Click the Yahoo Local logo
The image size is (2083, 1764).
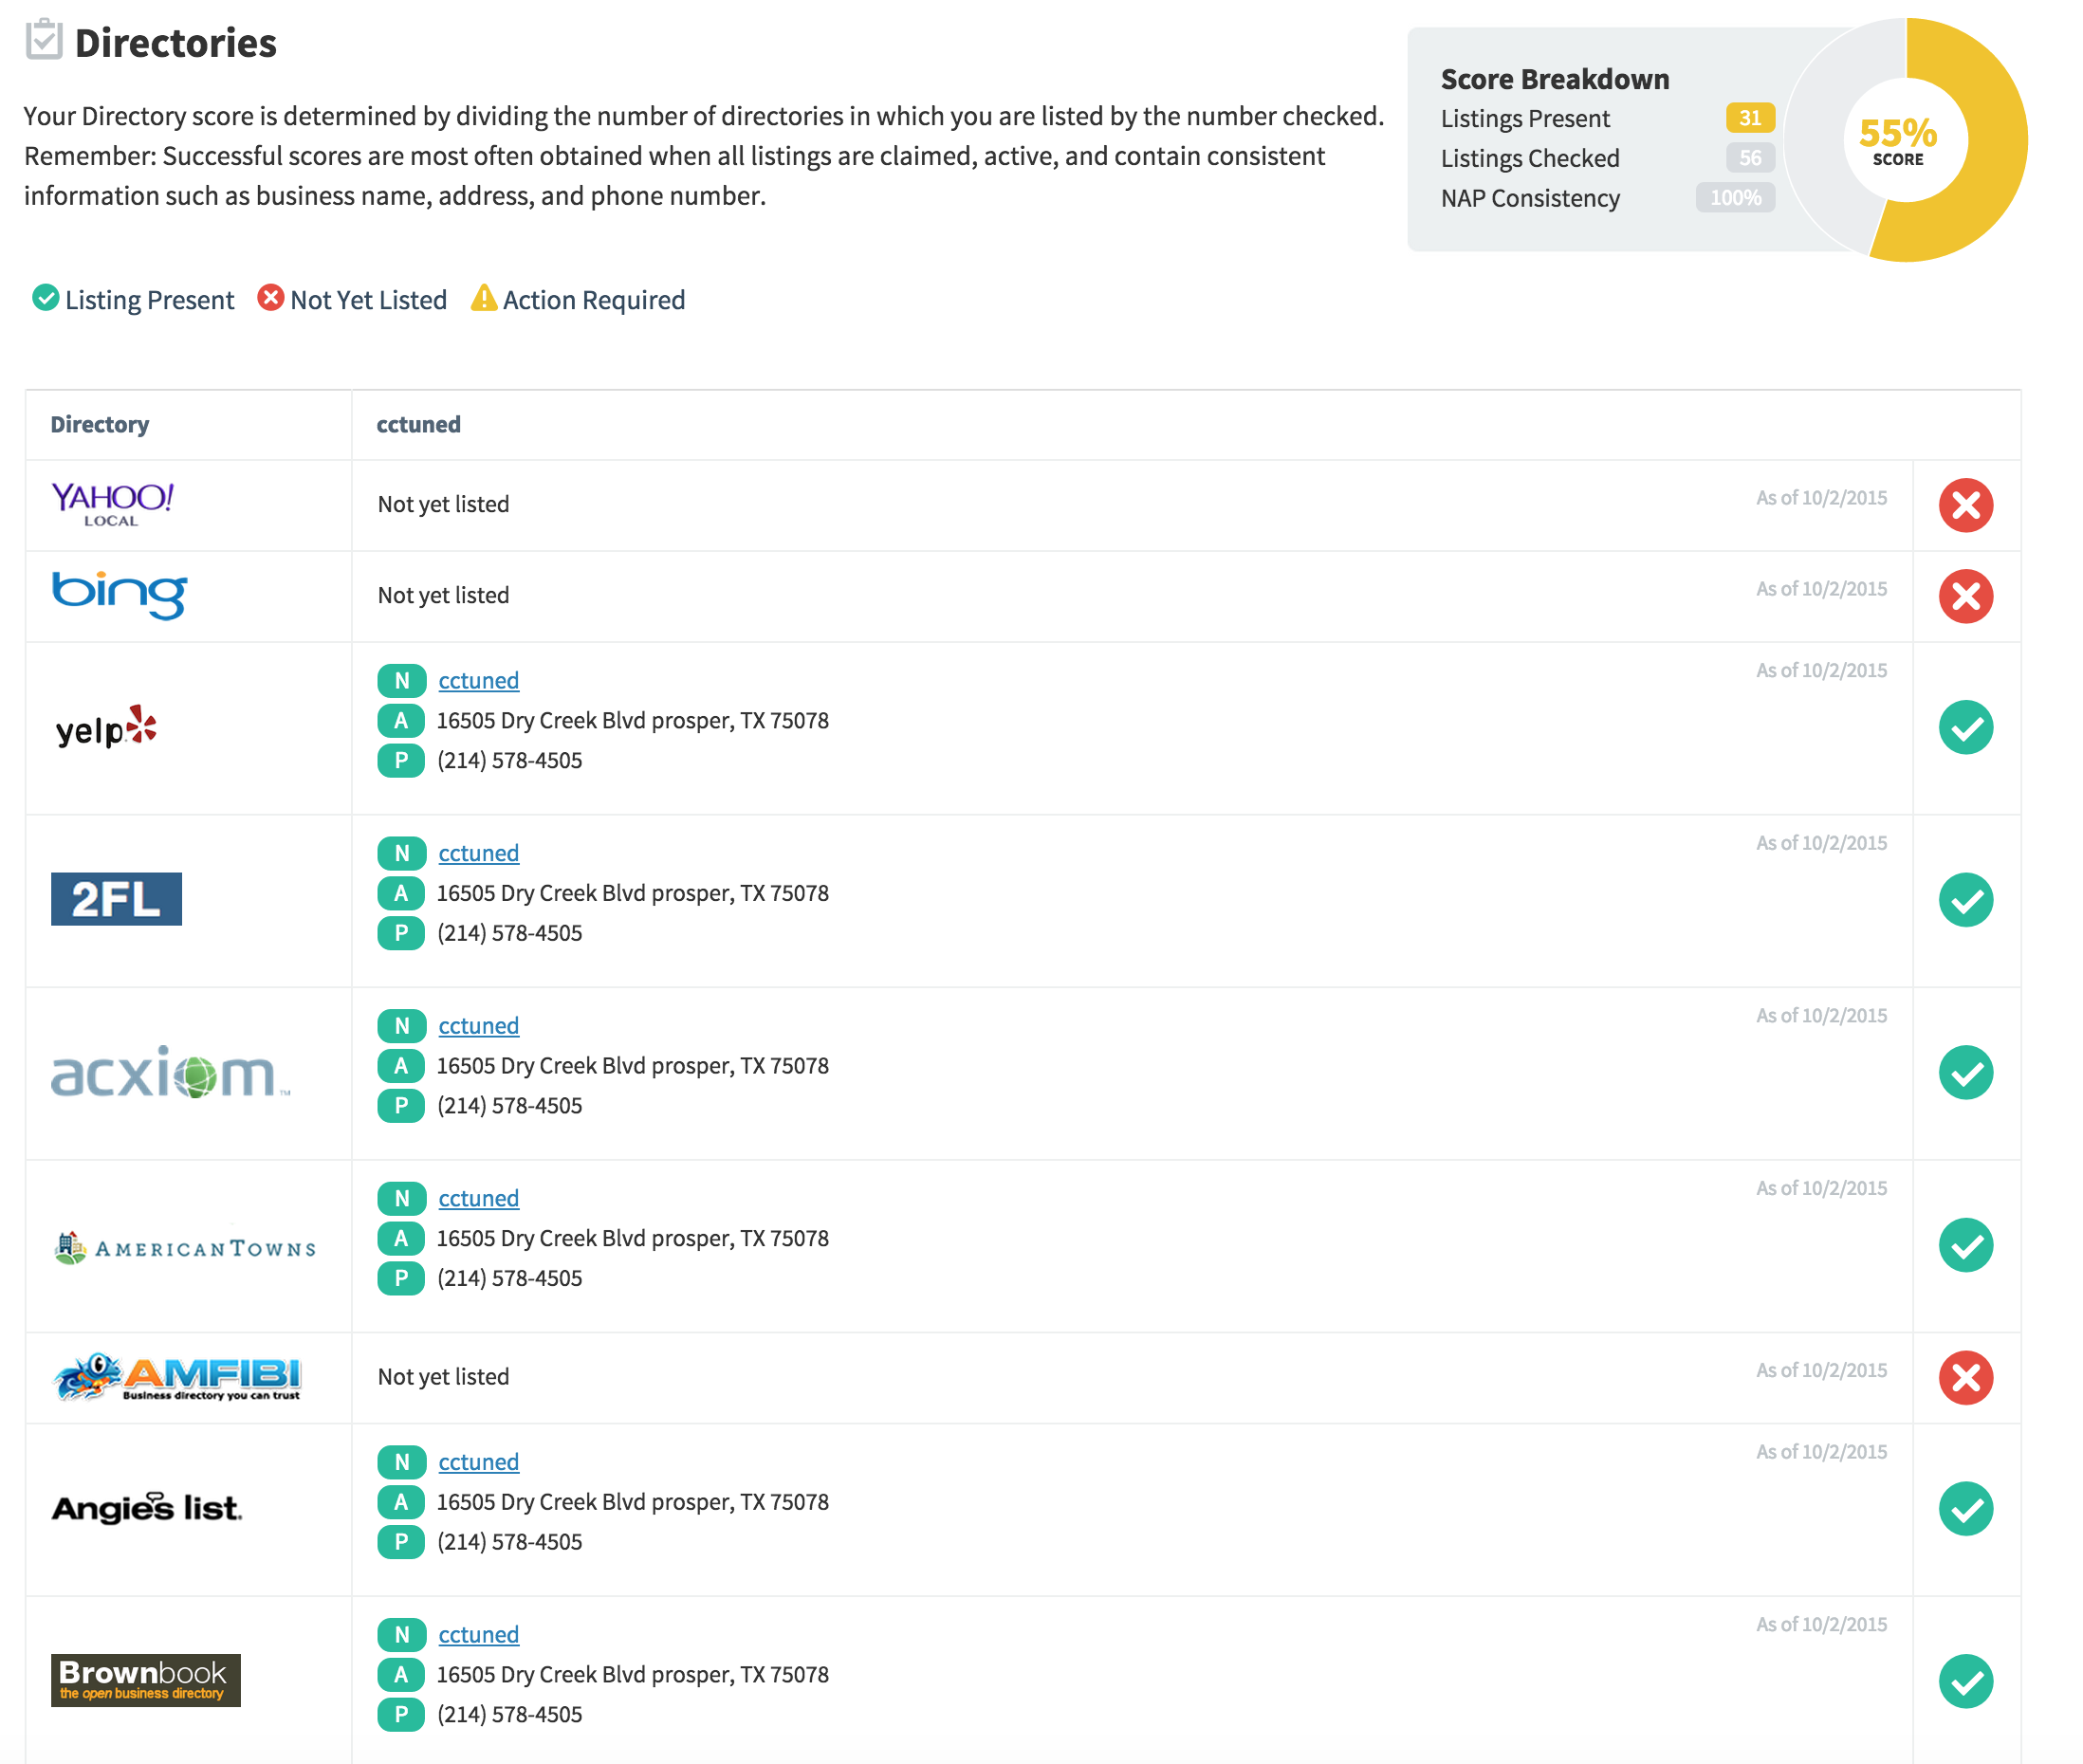pyautogui.click(x=113, y=504)
